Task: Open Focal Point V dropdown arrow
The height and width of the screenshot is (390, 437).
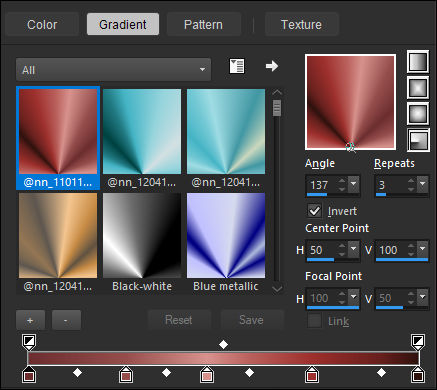Action: point(423,298)
